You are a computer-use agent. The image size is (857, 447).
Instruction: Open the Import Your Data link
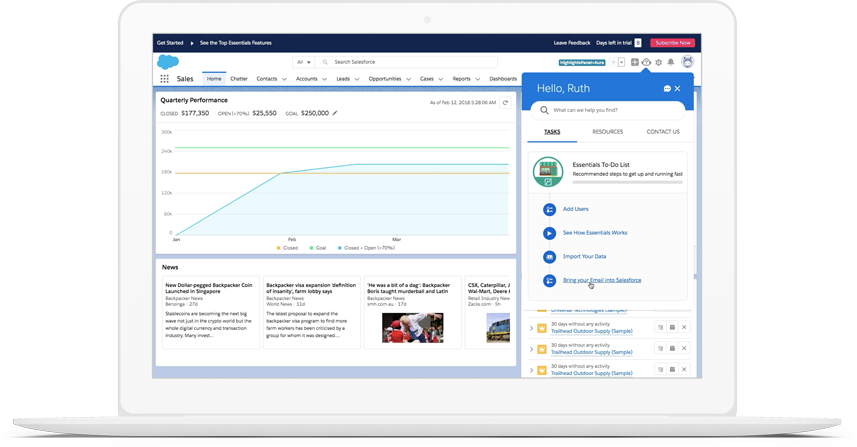pos(584,257)
